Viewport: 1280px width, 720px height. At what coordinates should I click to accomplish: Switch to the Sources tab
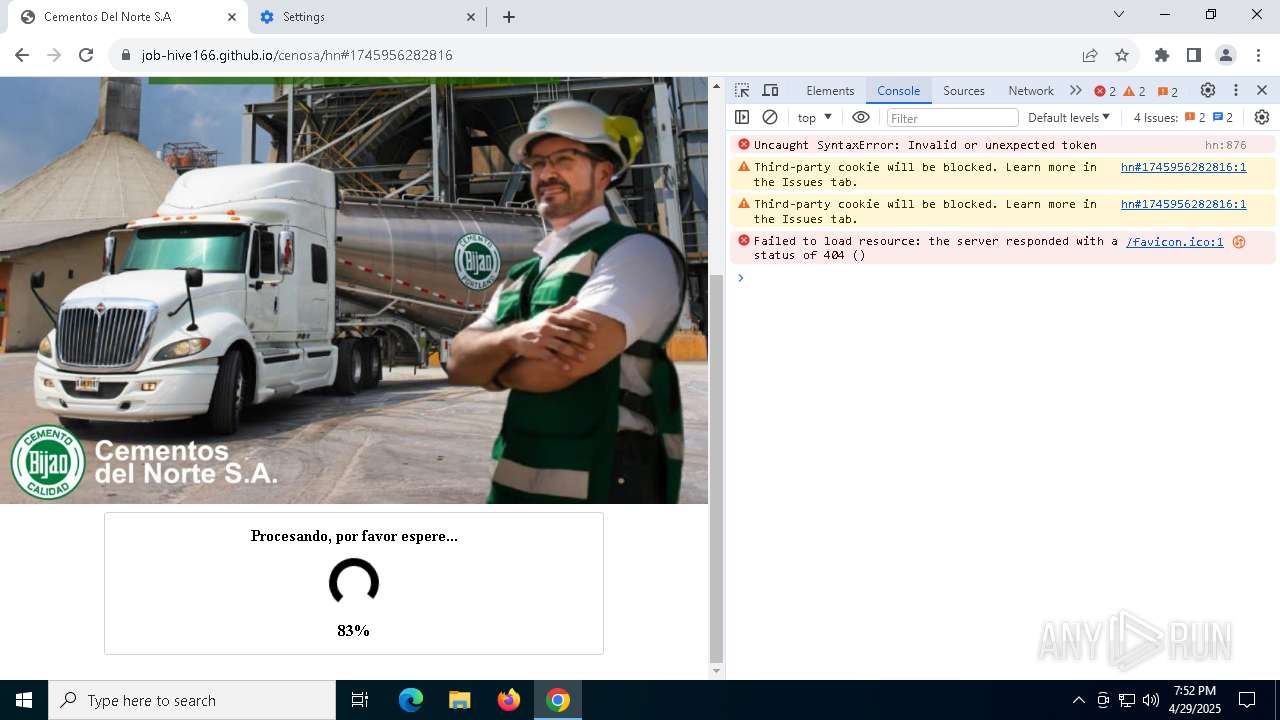[964, 90]
